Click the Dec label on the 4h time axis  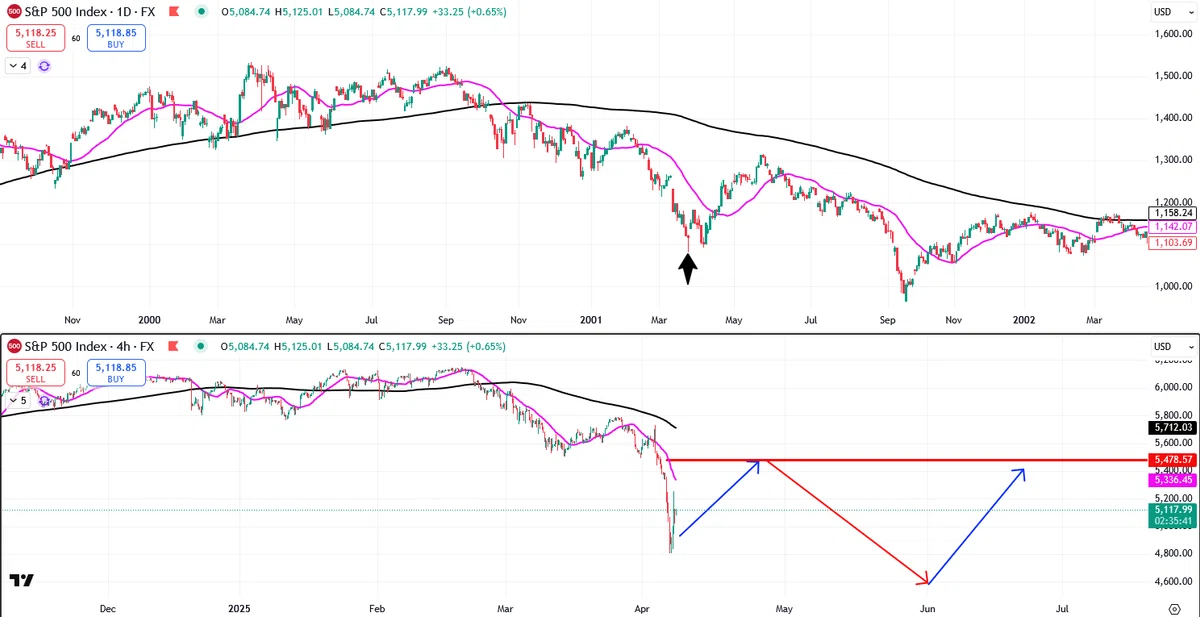click(108, 607)
